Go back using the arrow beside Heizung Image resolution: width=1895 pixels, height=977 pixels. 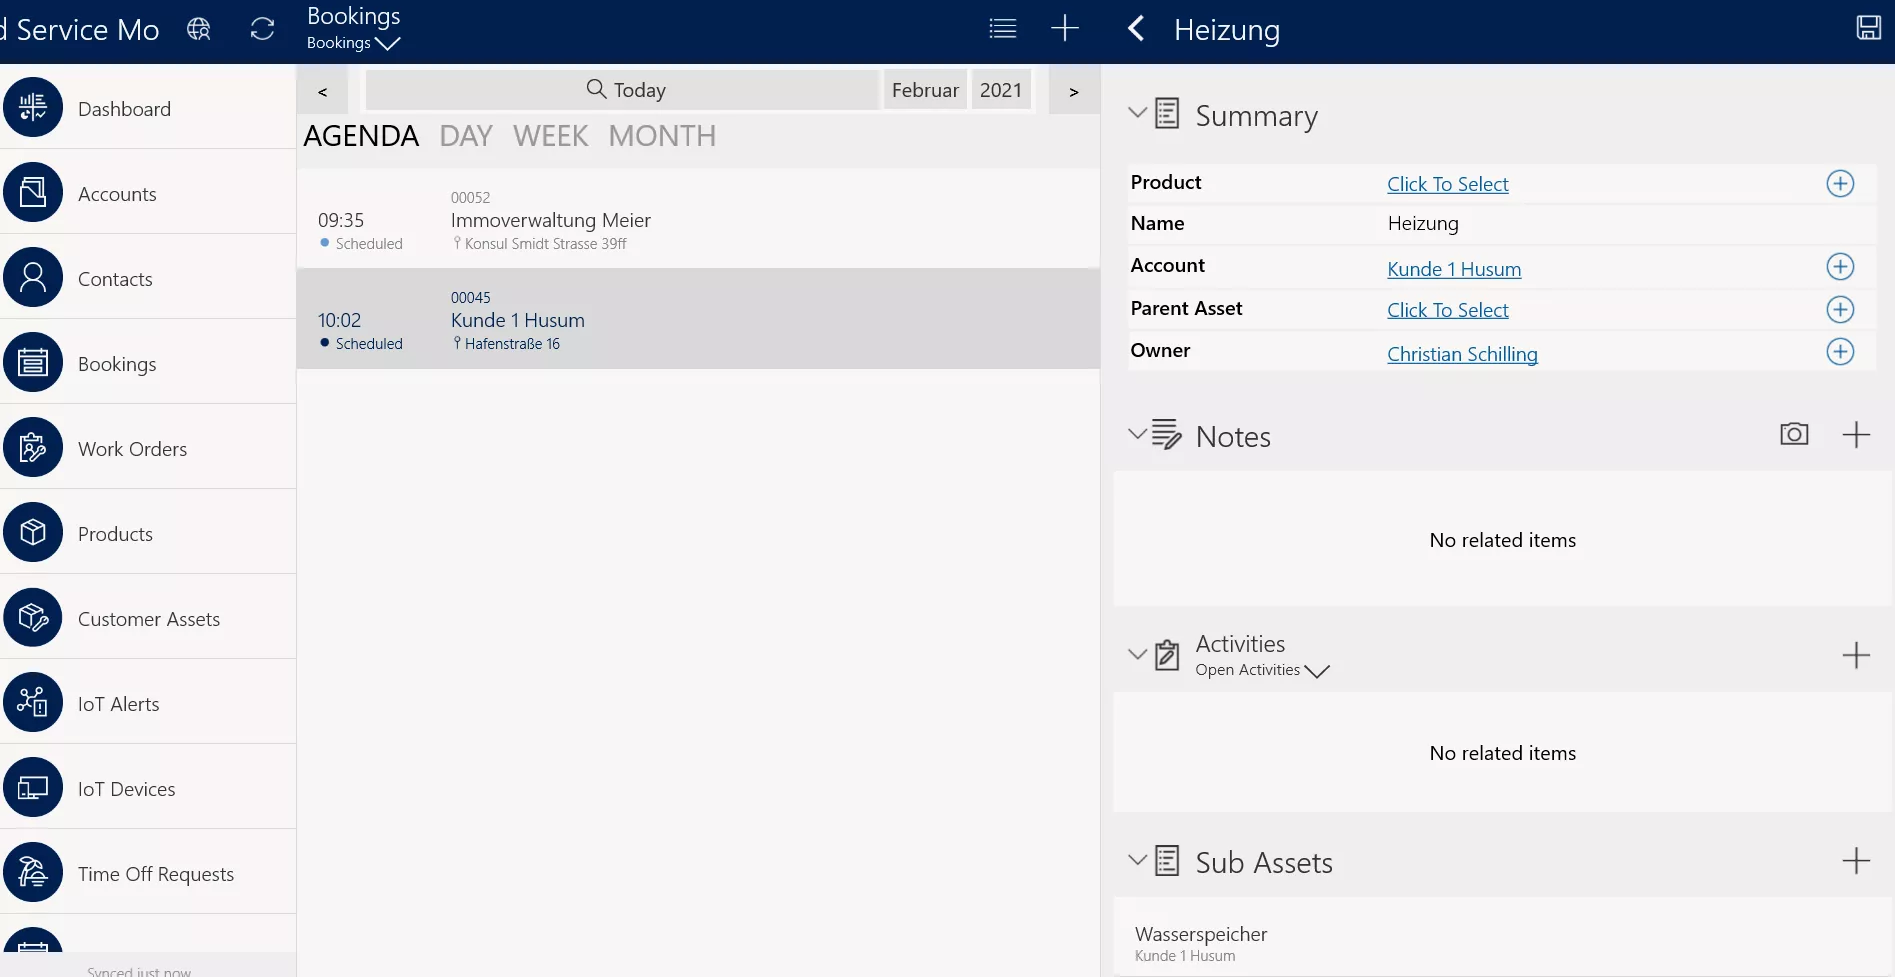coord(1136,29)
